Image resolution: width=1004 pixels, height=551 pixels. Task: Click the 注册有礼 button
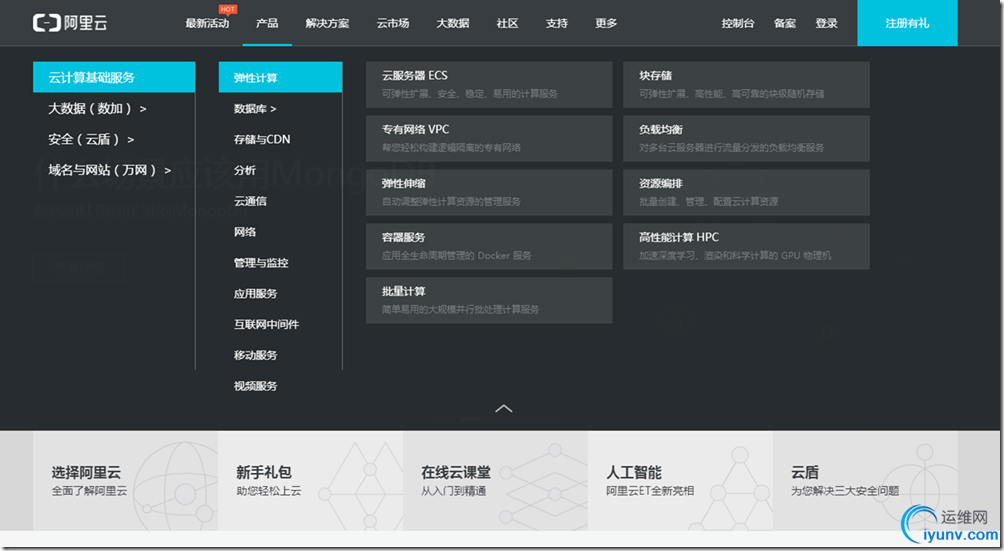click(907, 23)
